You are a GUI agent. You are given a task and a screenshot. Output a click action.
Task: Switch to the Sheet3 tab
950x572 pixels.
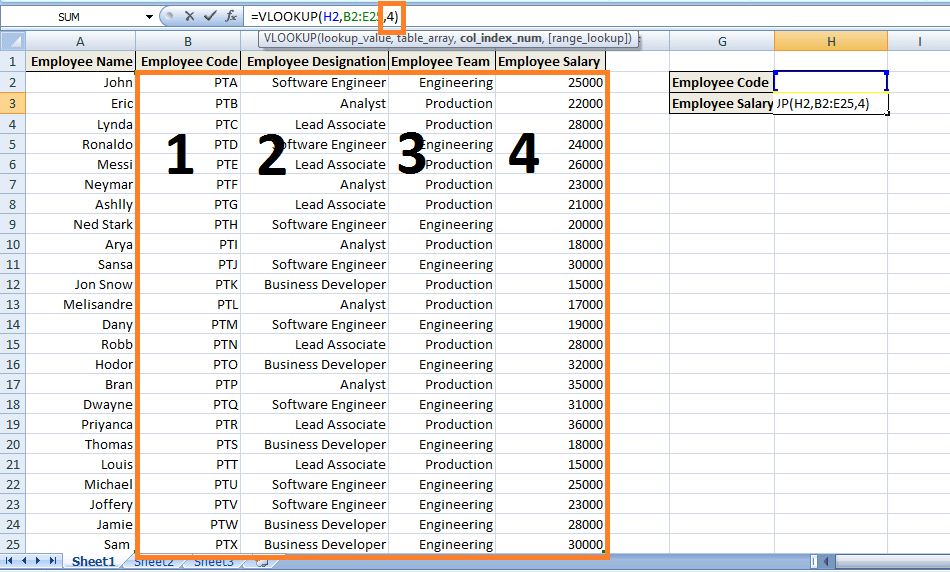click(214, 563)
